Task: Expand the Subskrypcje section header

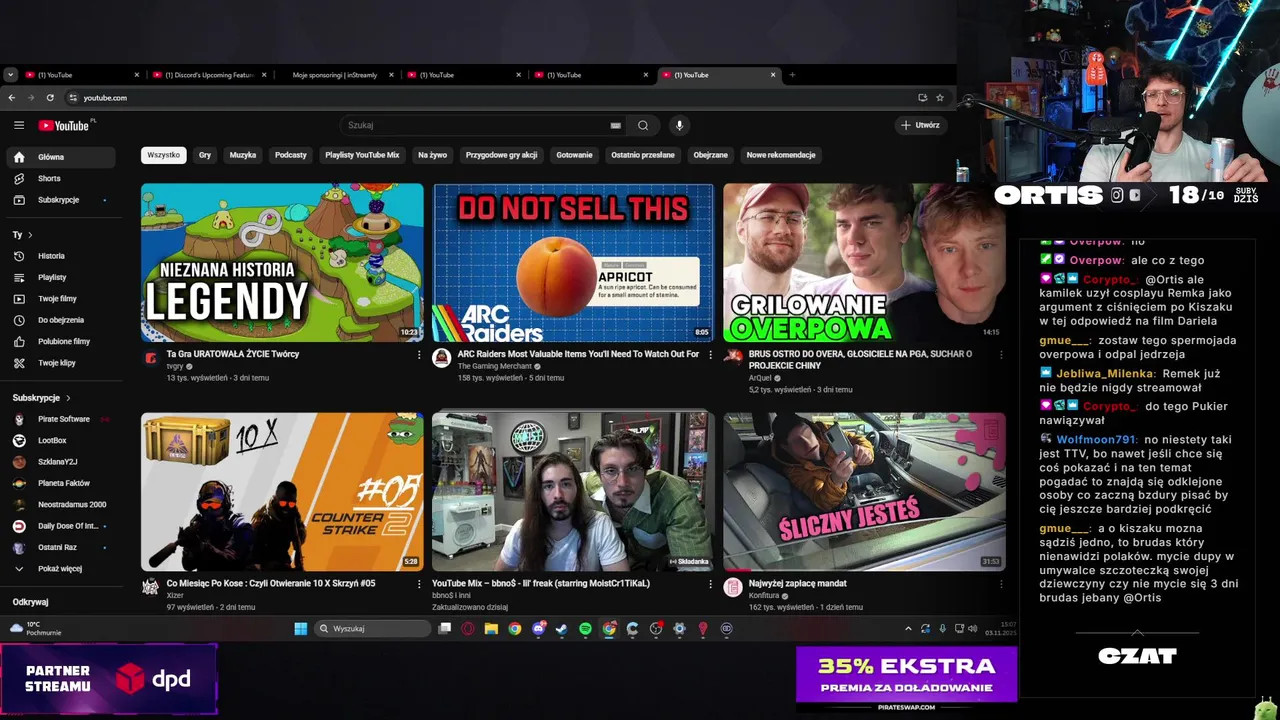Action: tap(41, 398)
